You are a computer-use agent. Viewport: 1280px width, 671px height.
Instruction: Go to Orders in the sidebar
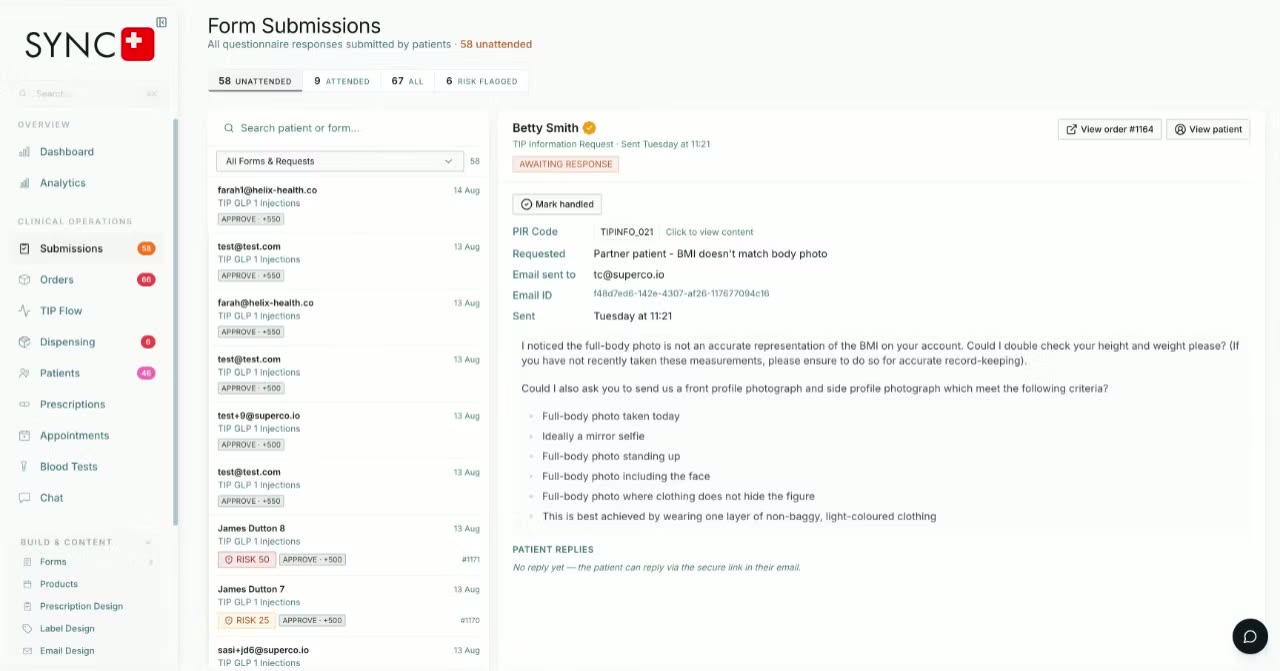coord(57,280)
